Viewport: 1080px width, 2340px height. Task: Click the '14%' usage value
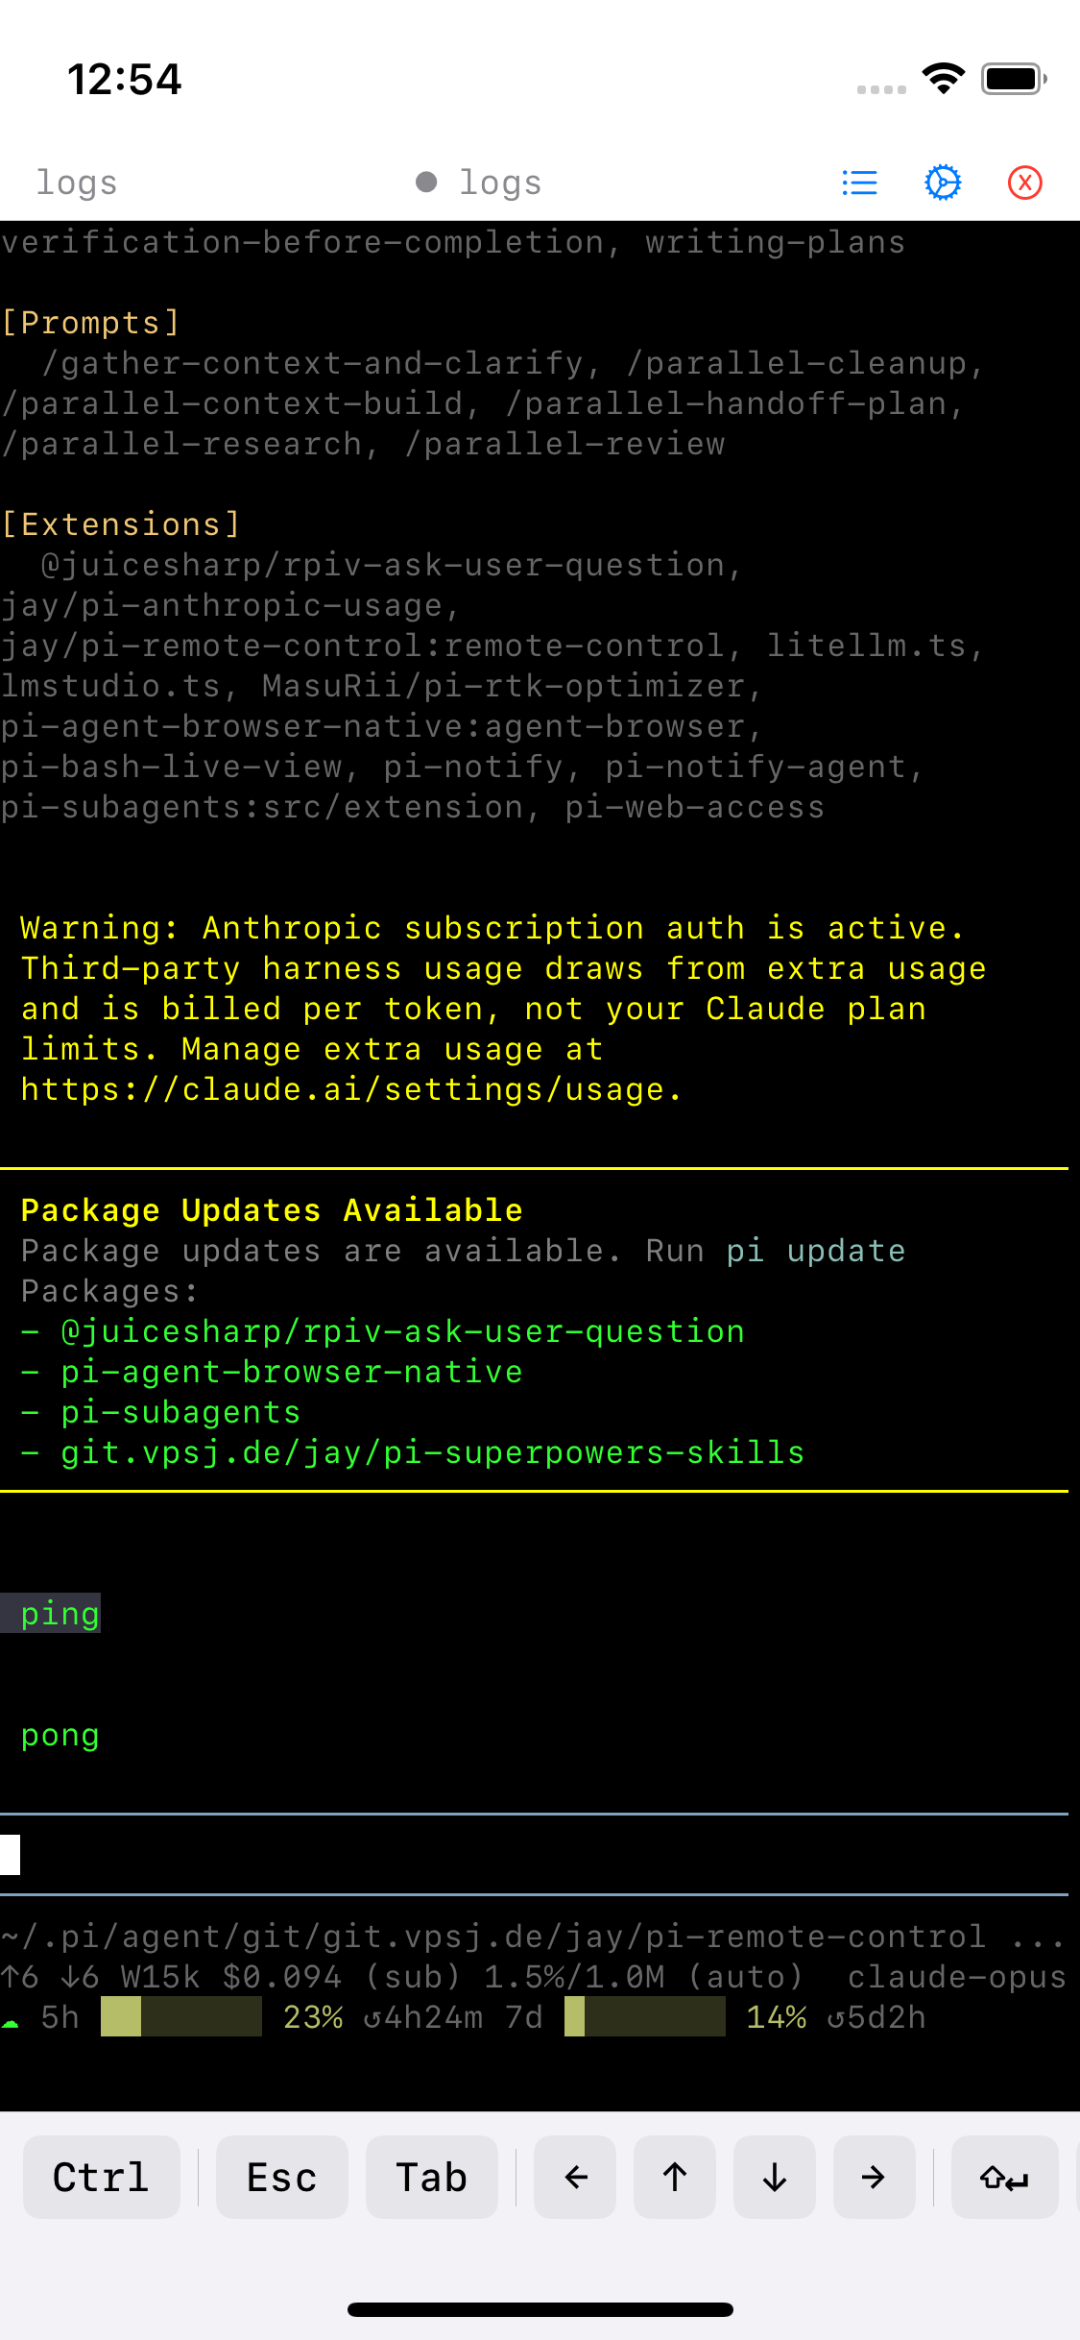tap(776, 2017)
